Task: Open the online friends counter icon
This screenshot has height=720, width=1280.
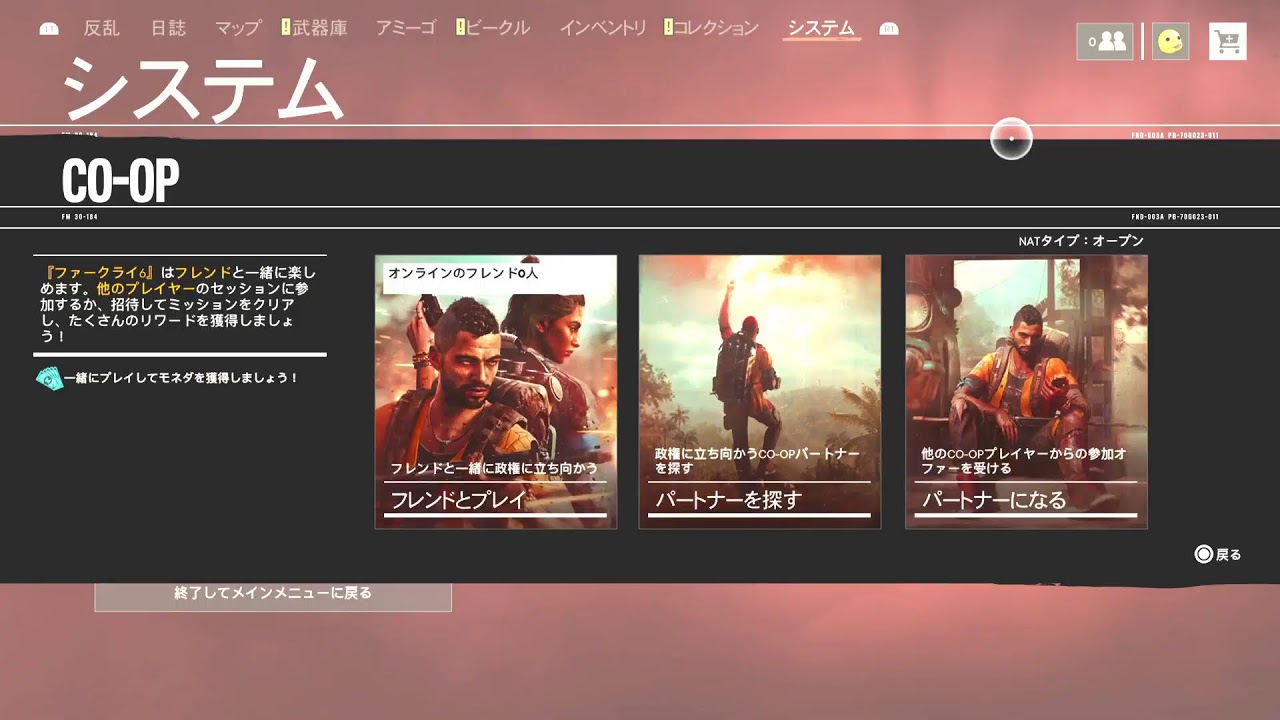Action: (1105, 41)
